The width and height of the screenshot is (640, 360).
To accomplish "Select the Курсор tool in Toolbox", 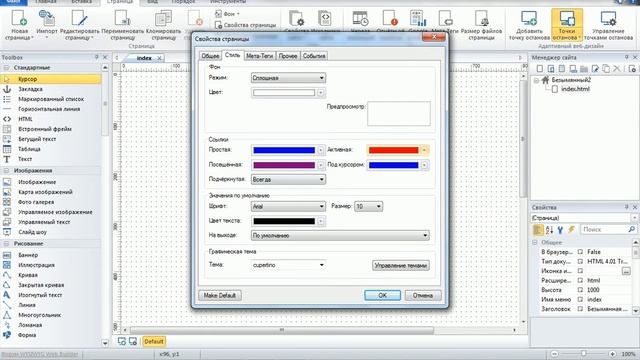I will click(x=51, y=79).
